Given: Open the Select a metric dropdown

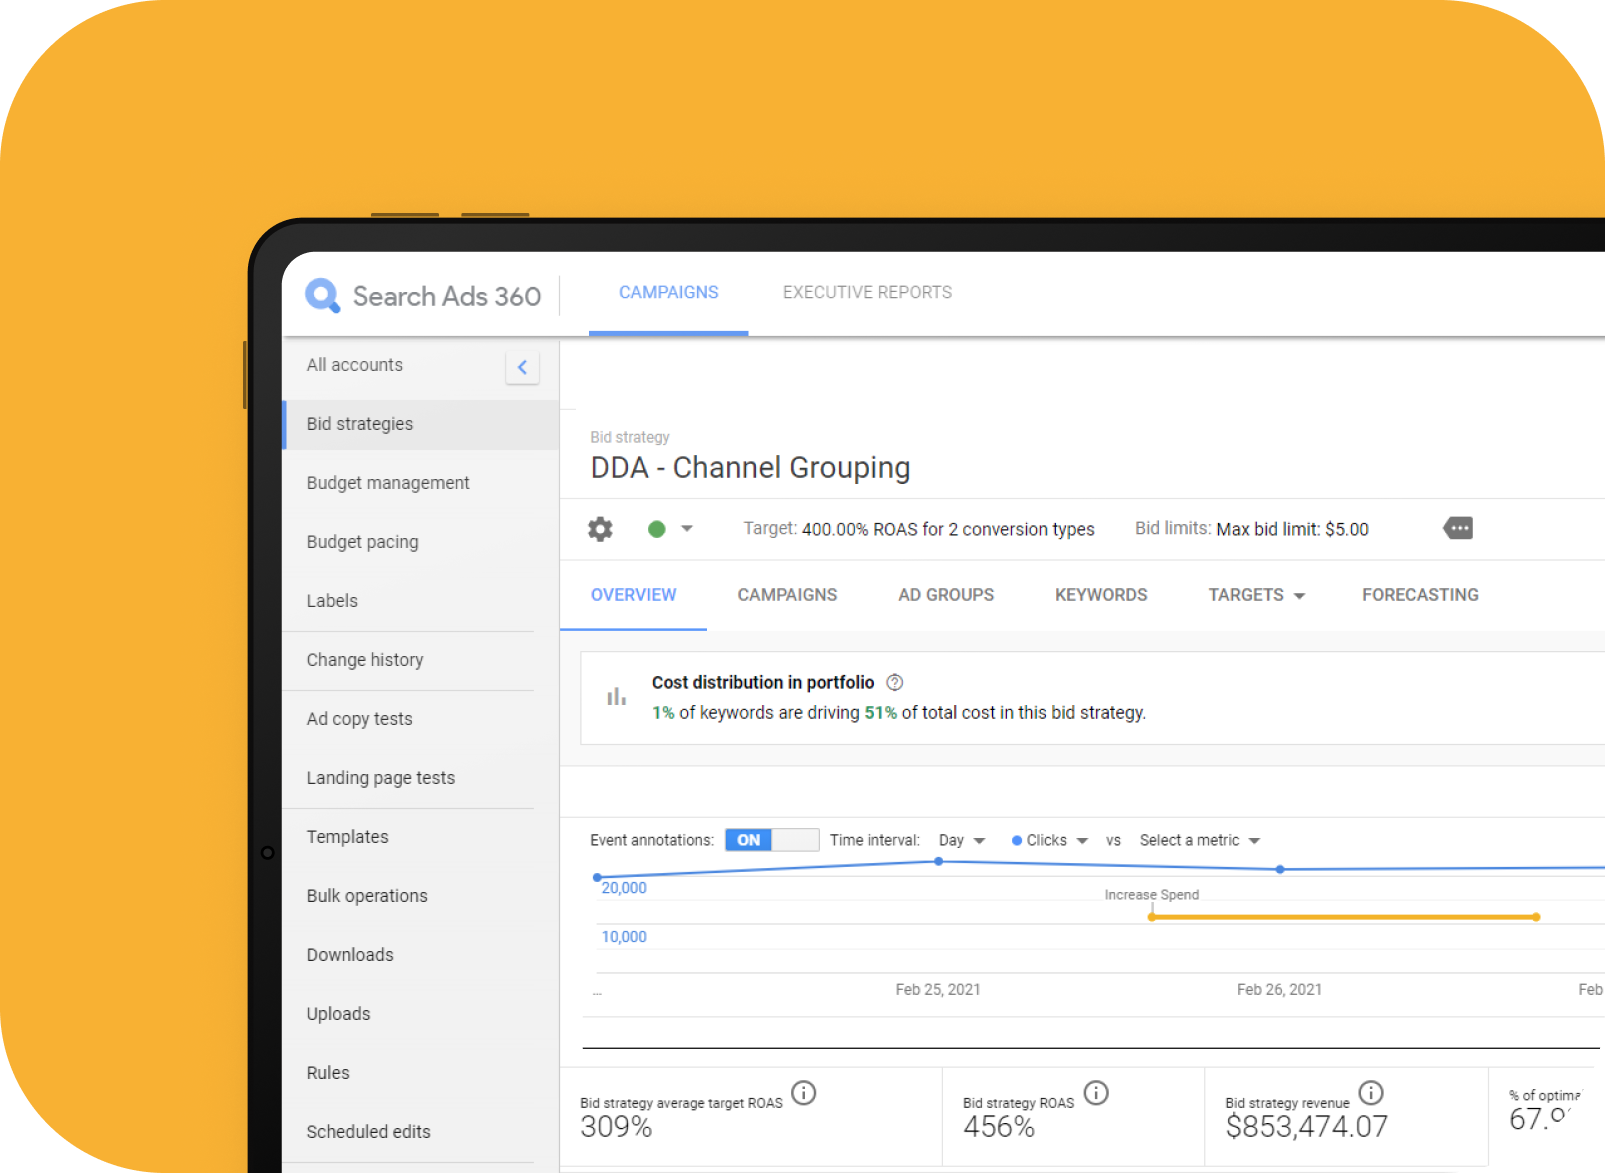Looking at the screenshot, I should pos(1199,840).
